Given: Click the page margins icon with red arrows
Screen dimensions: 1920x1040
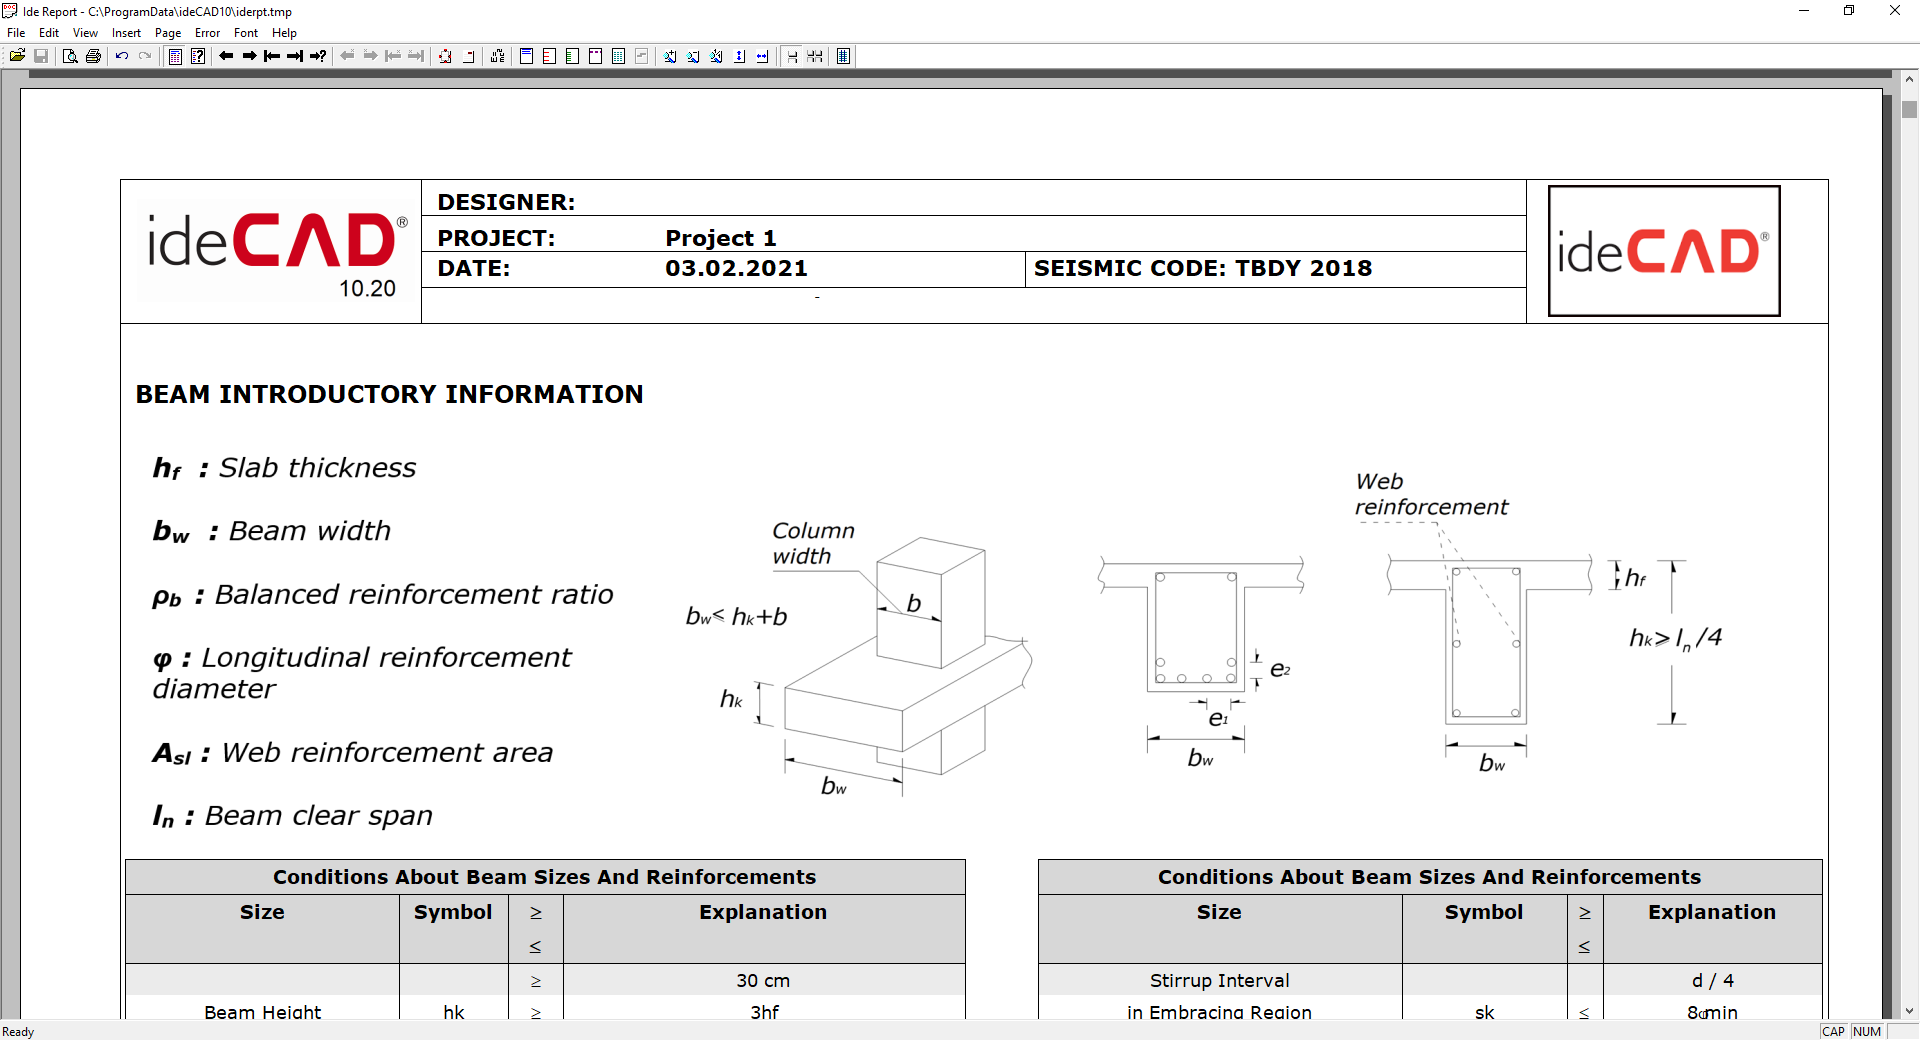Looking at the screenshot, I should click(445, 56).
